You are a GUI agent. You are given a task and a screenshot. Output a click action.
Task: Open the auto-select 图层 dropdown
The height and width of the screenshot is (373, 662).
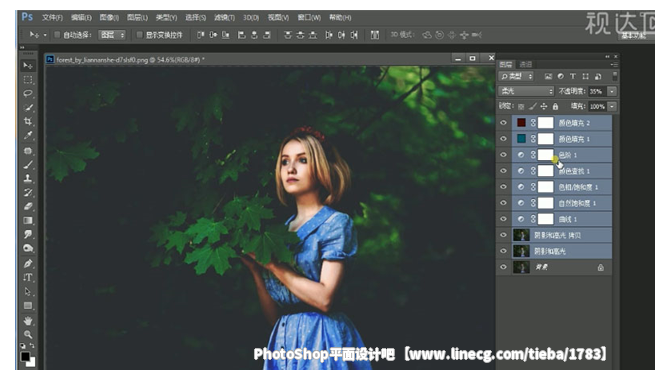[x=112, y=35]
